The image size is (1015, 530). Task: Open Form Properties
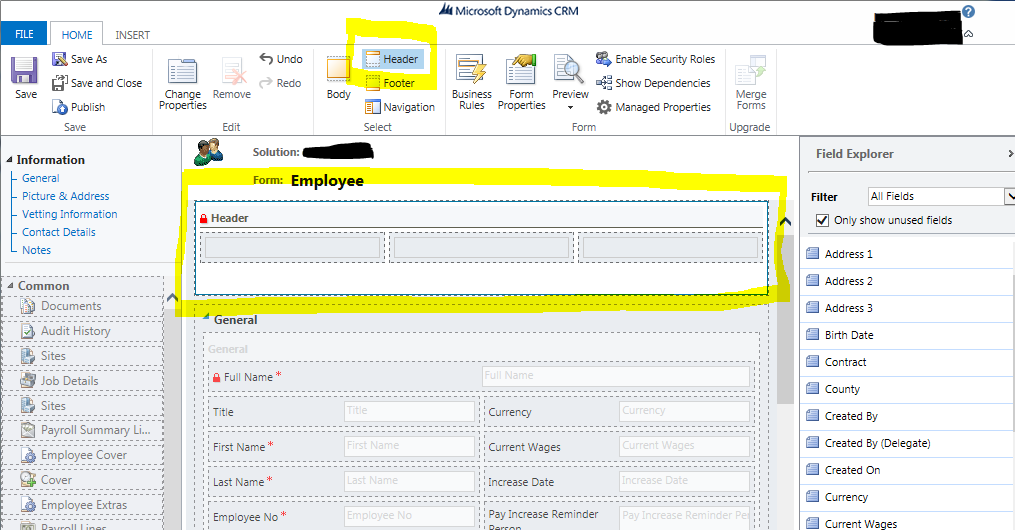[522, 83]
